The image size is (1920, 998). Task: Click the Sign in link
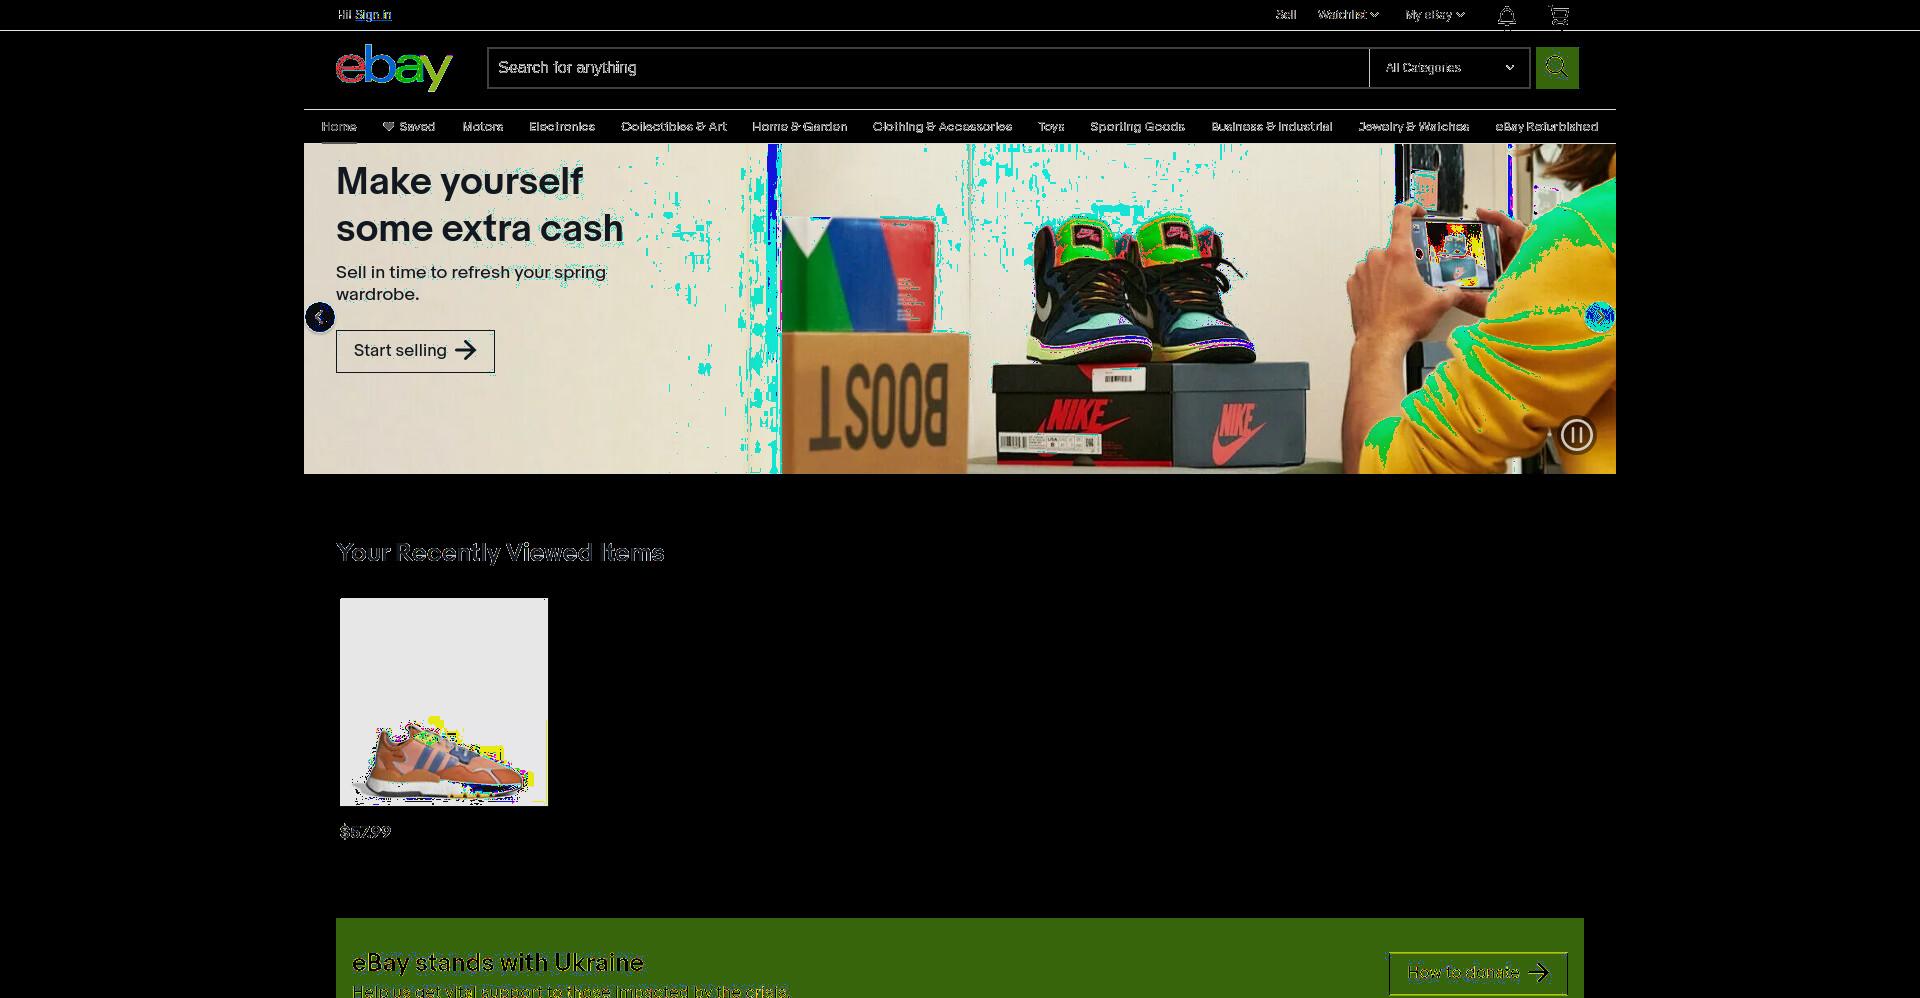coord(373,15)
